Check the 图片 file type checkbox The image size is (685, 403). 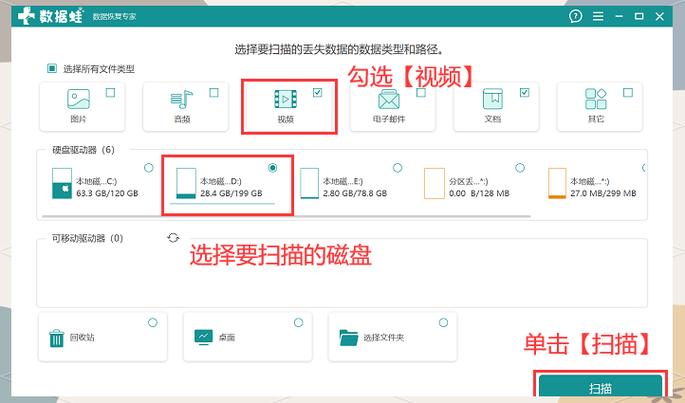pyautogui.click(x=111, y=92)
